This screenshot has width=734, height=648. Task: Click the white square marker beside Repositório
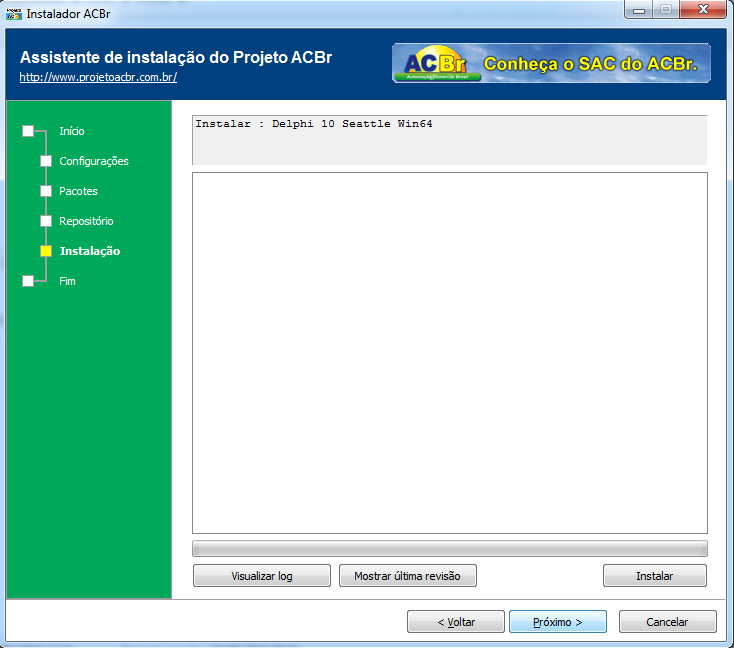[x=46, y=221]
